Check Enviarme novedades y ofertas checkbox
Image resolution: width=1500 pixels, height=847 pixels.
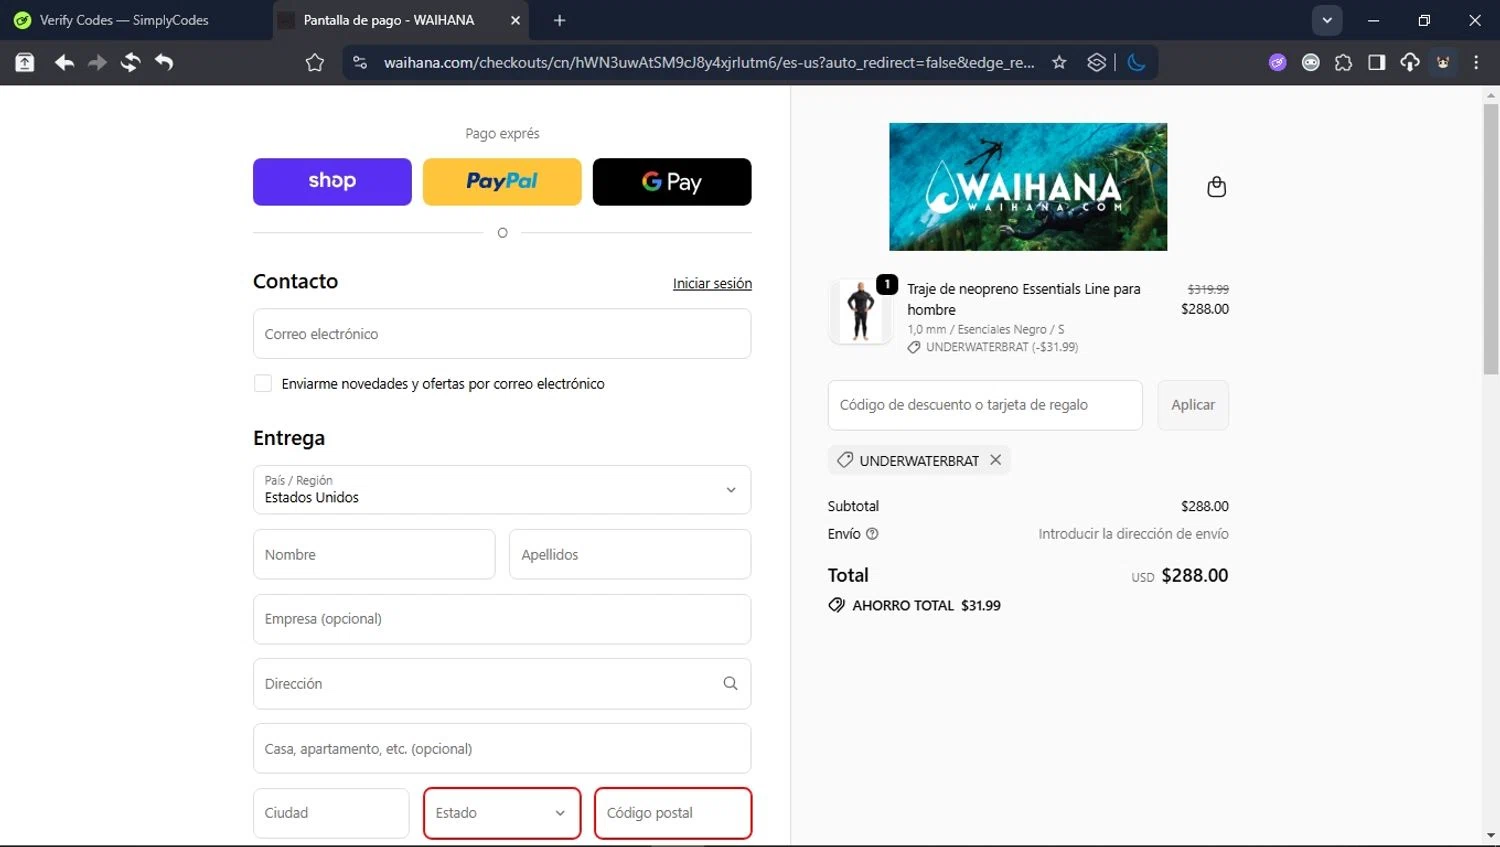(263, 383)
